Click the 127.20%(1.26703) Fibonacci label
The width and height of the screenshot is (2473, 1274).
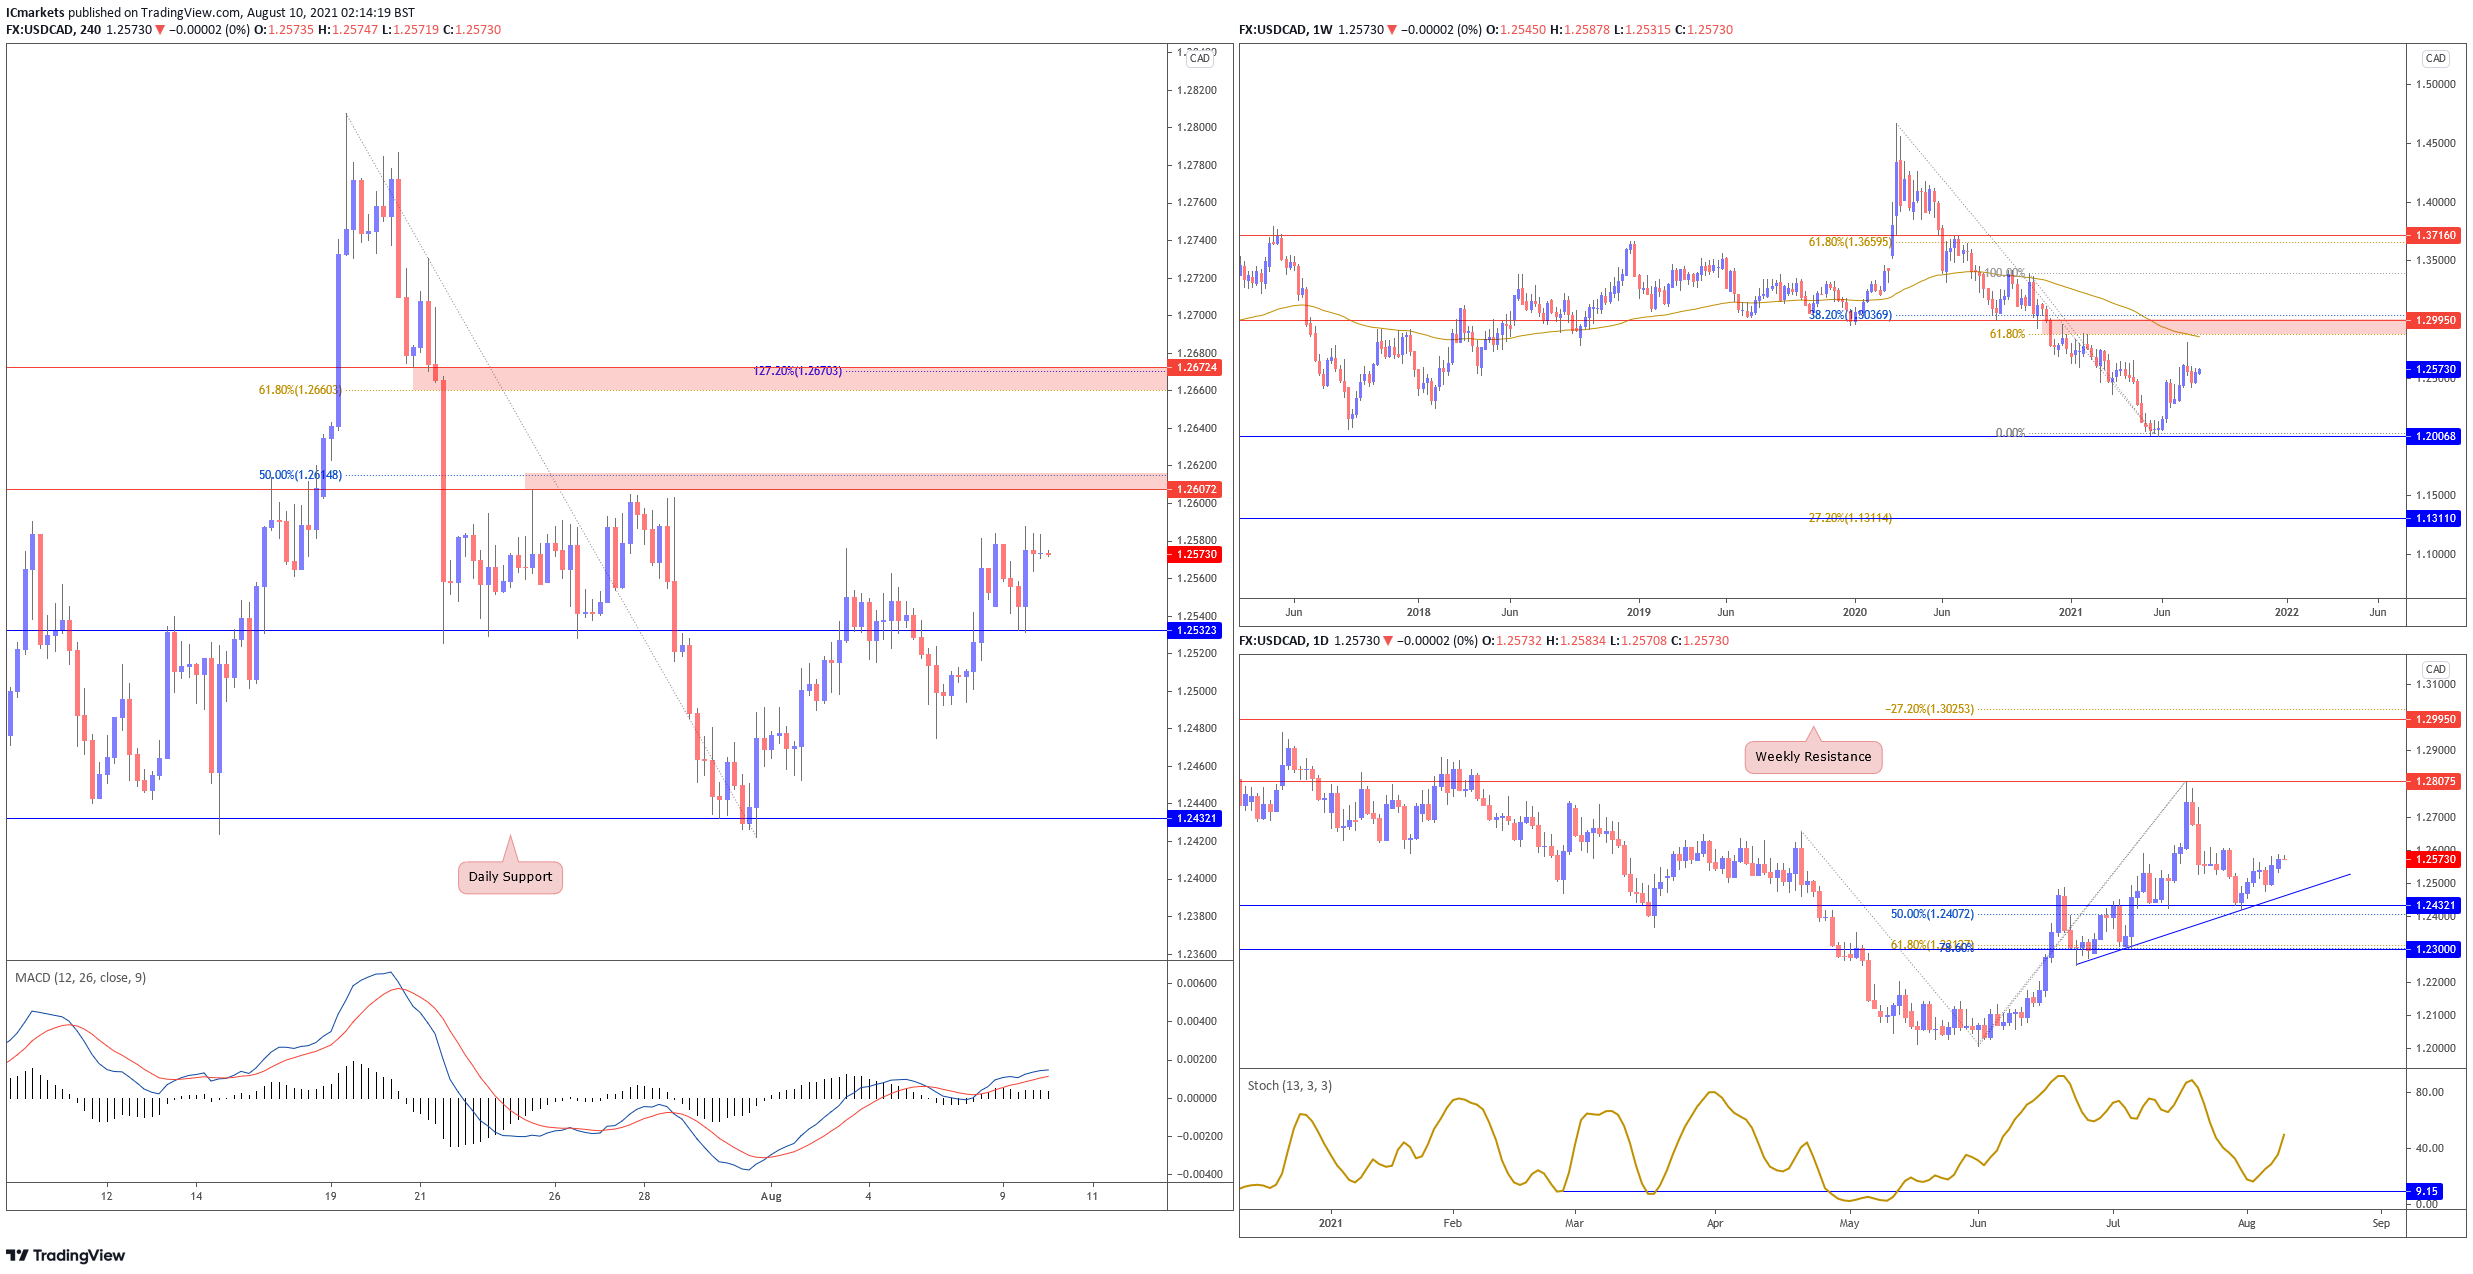(x=797, y=371)
